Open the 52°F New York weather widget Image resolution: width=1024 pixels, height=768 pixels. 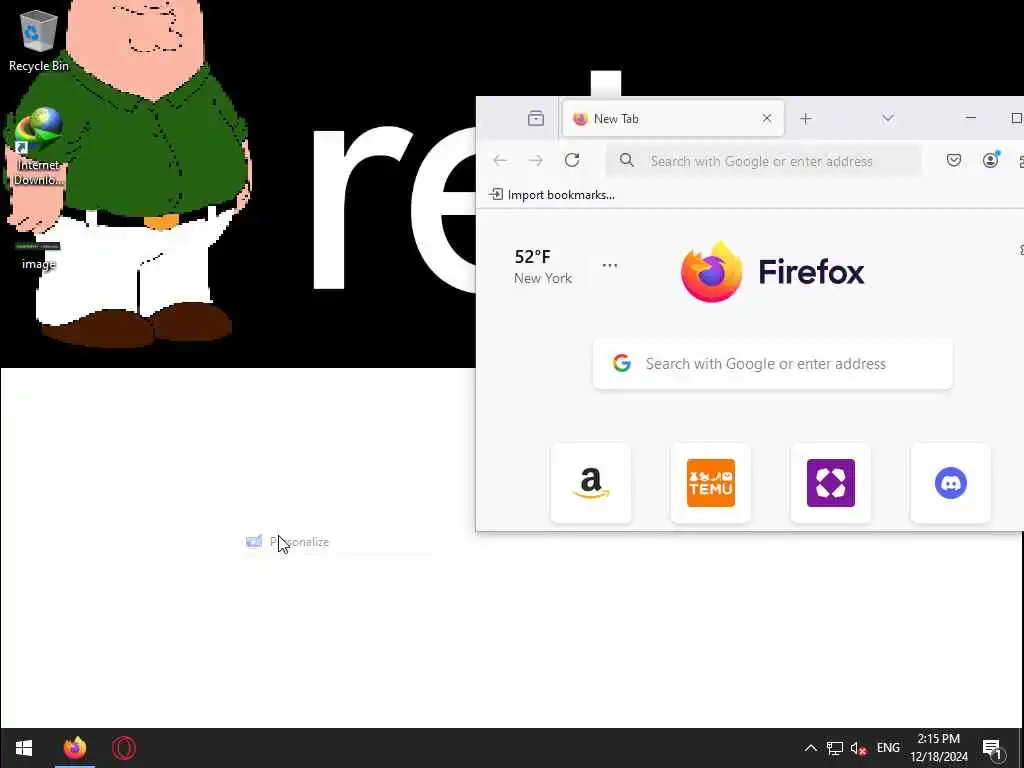543,266
